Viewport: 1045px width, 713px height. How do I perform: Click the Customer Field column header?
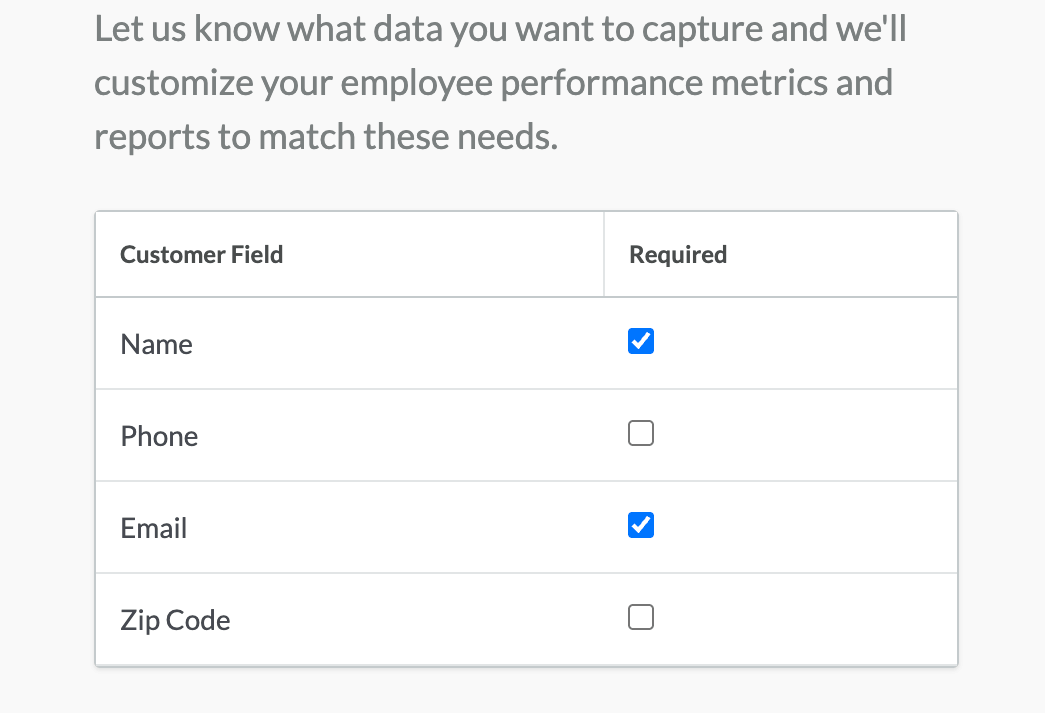[x=201, y=254]
